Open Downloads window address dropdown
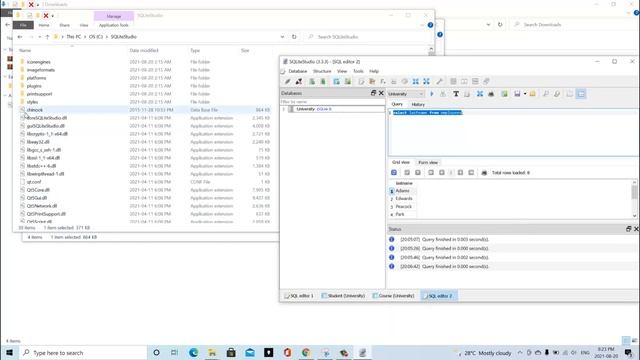The width and height of the screenshot is (640, 360). (488, 24)
